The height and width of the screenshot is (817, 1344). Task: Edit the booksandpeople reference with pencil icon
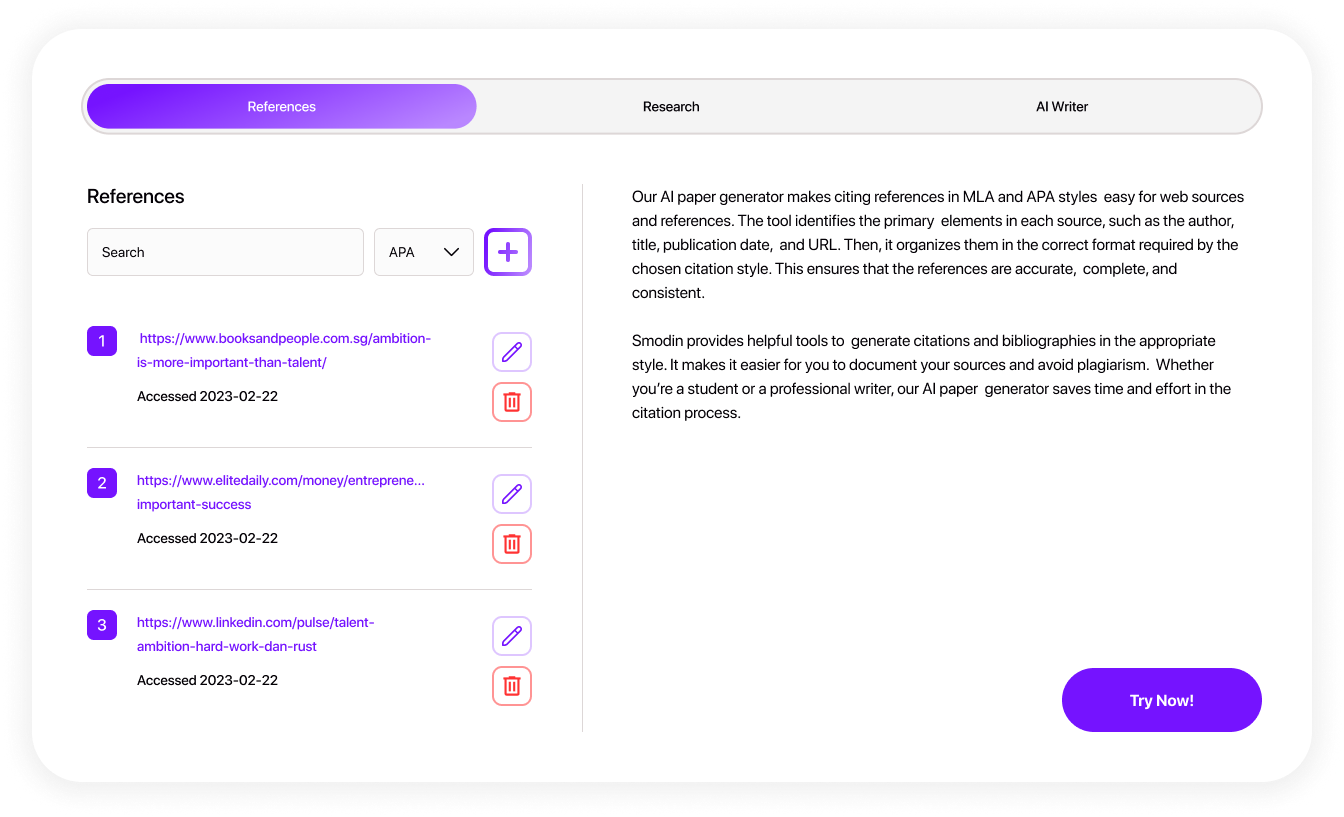pos(511,352)
